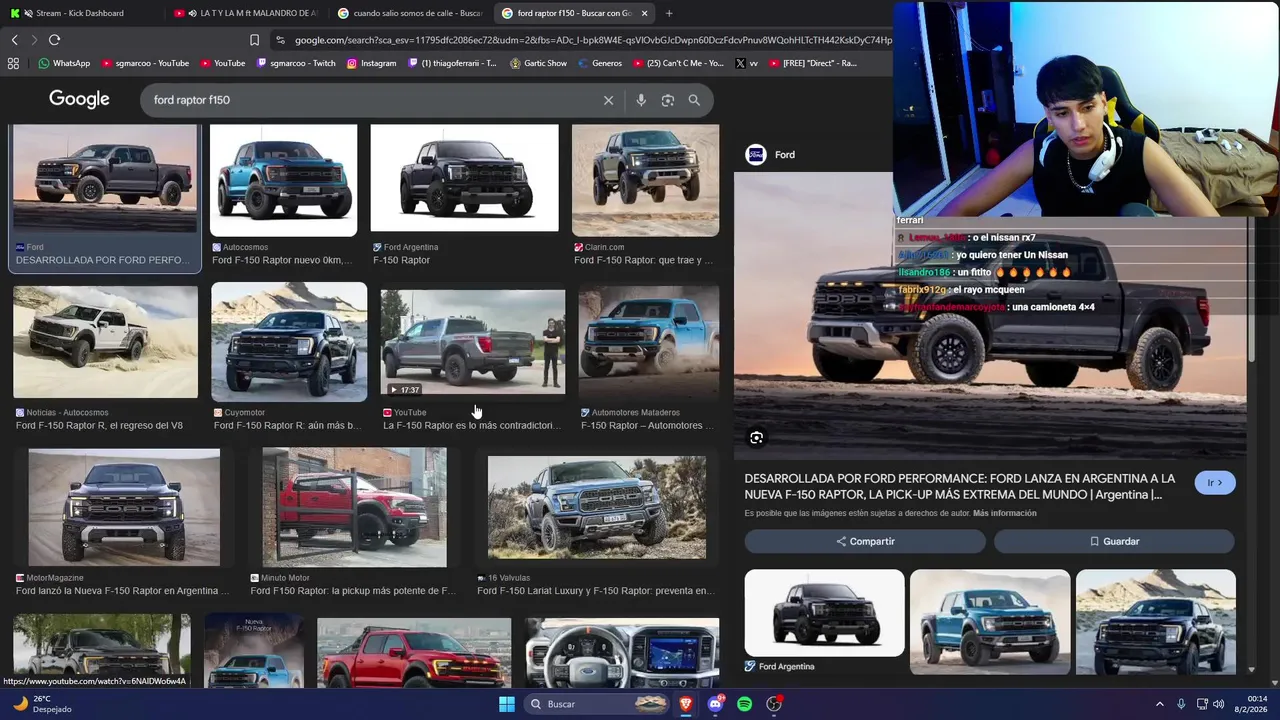Select the Minuto Motor red Raptor thumbnail
This screenshot has height=720, width=1280.
point(354,507)
